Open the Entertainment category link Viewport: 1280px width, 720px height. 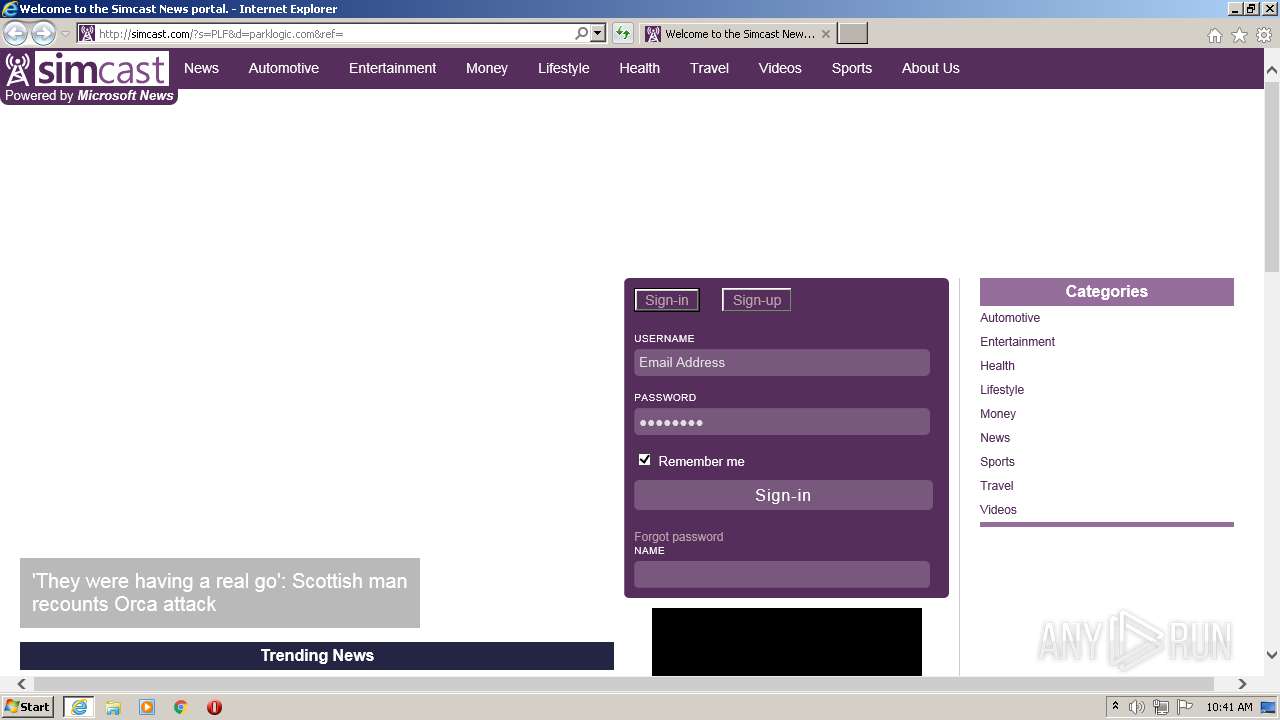tap(1017, 342)
